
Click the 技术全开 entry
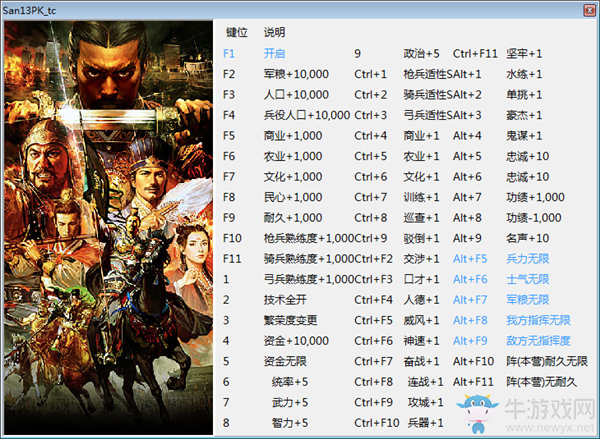pos(285,300)
